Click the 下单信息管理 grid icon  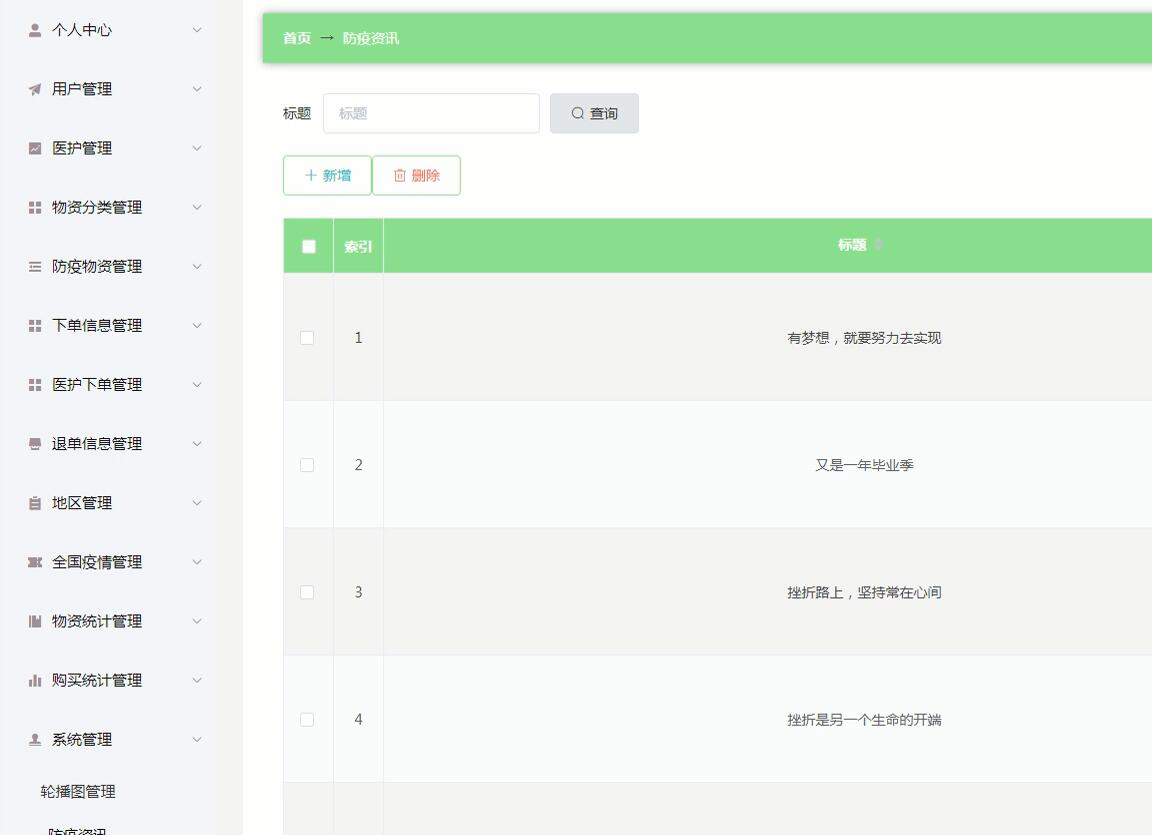click(35, 326)
